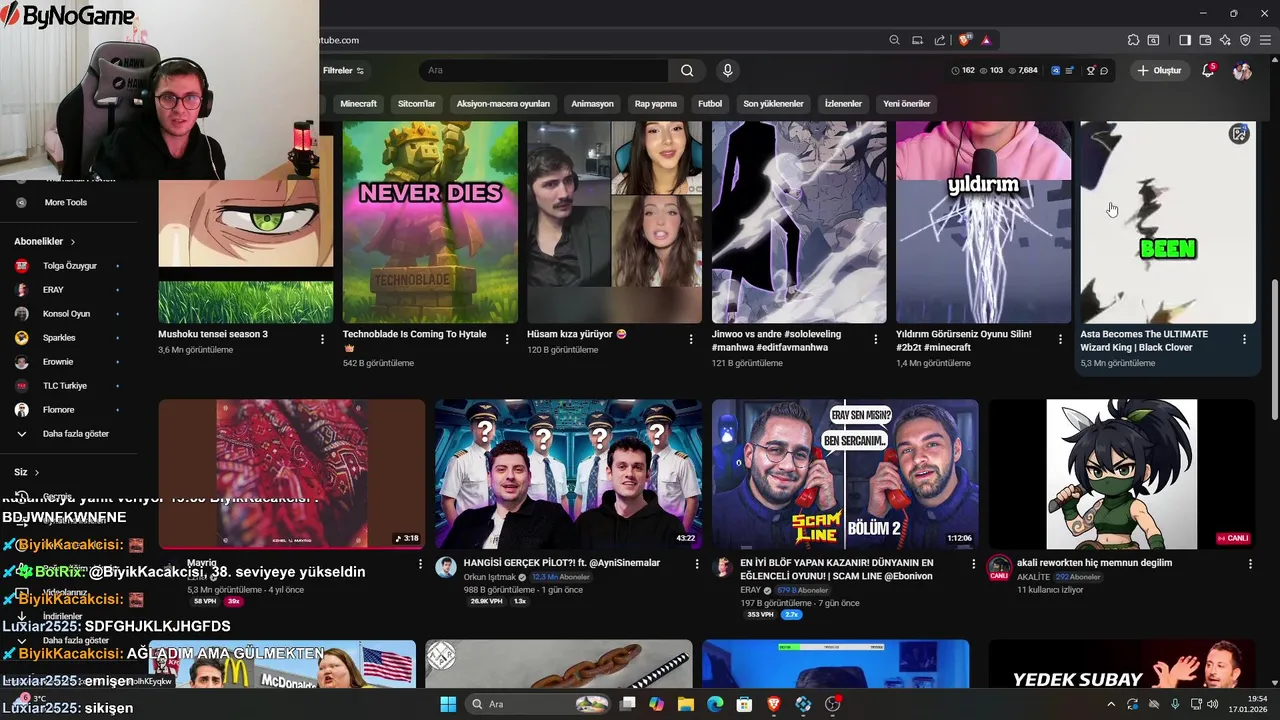Open Konsol Oyun subscription channel
The width and height of the screenshot is (1280, 720).
coord(66,314)
